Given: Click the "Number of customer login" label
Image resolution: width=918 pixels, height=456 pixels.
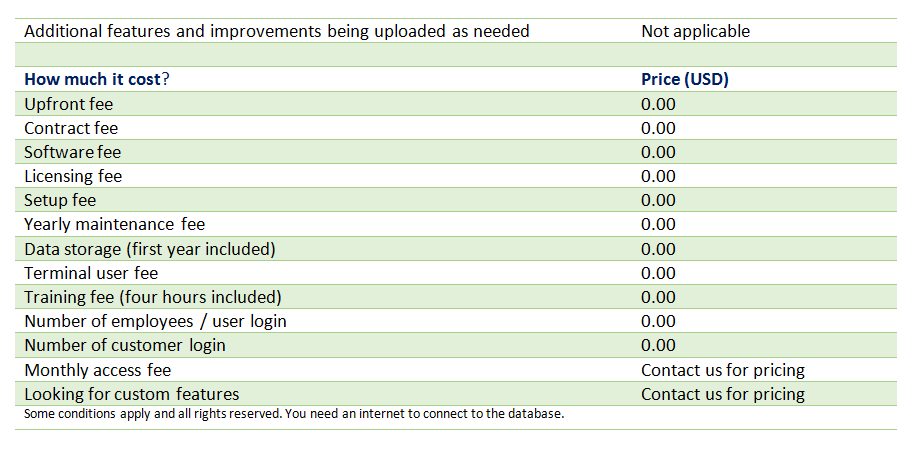Looking at the screenshot, I should 124,345.
